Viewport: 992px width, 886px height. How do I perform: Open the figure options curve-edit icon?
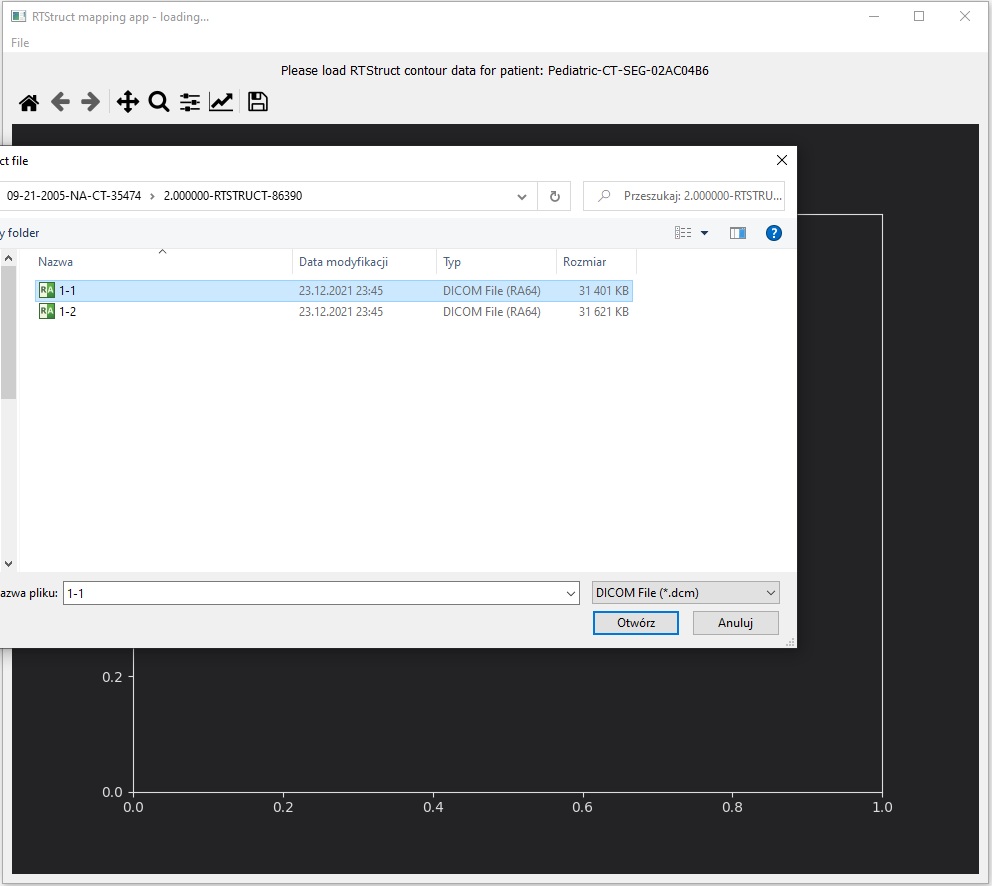pos(221,101)
